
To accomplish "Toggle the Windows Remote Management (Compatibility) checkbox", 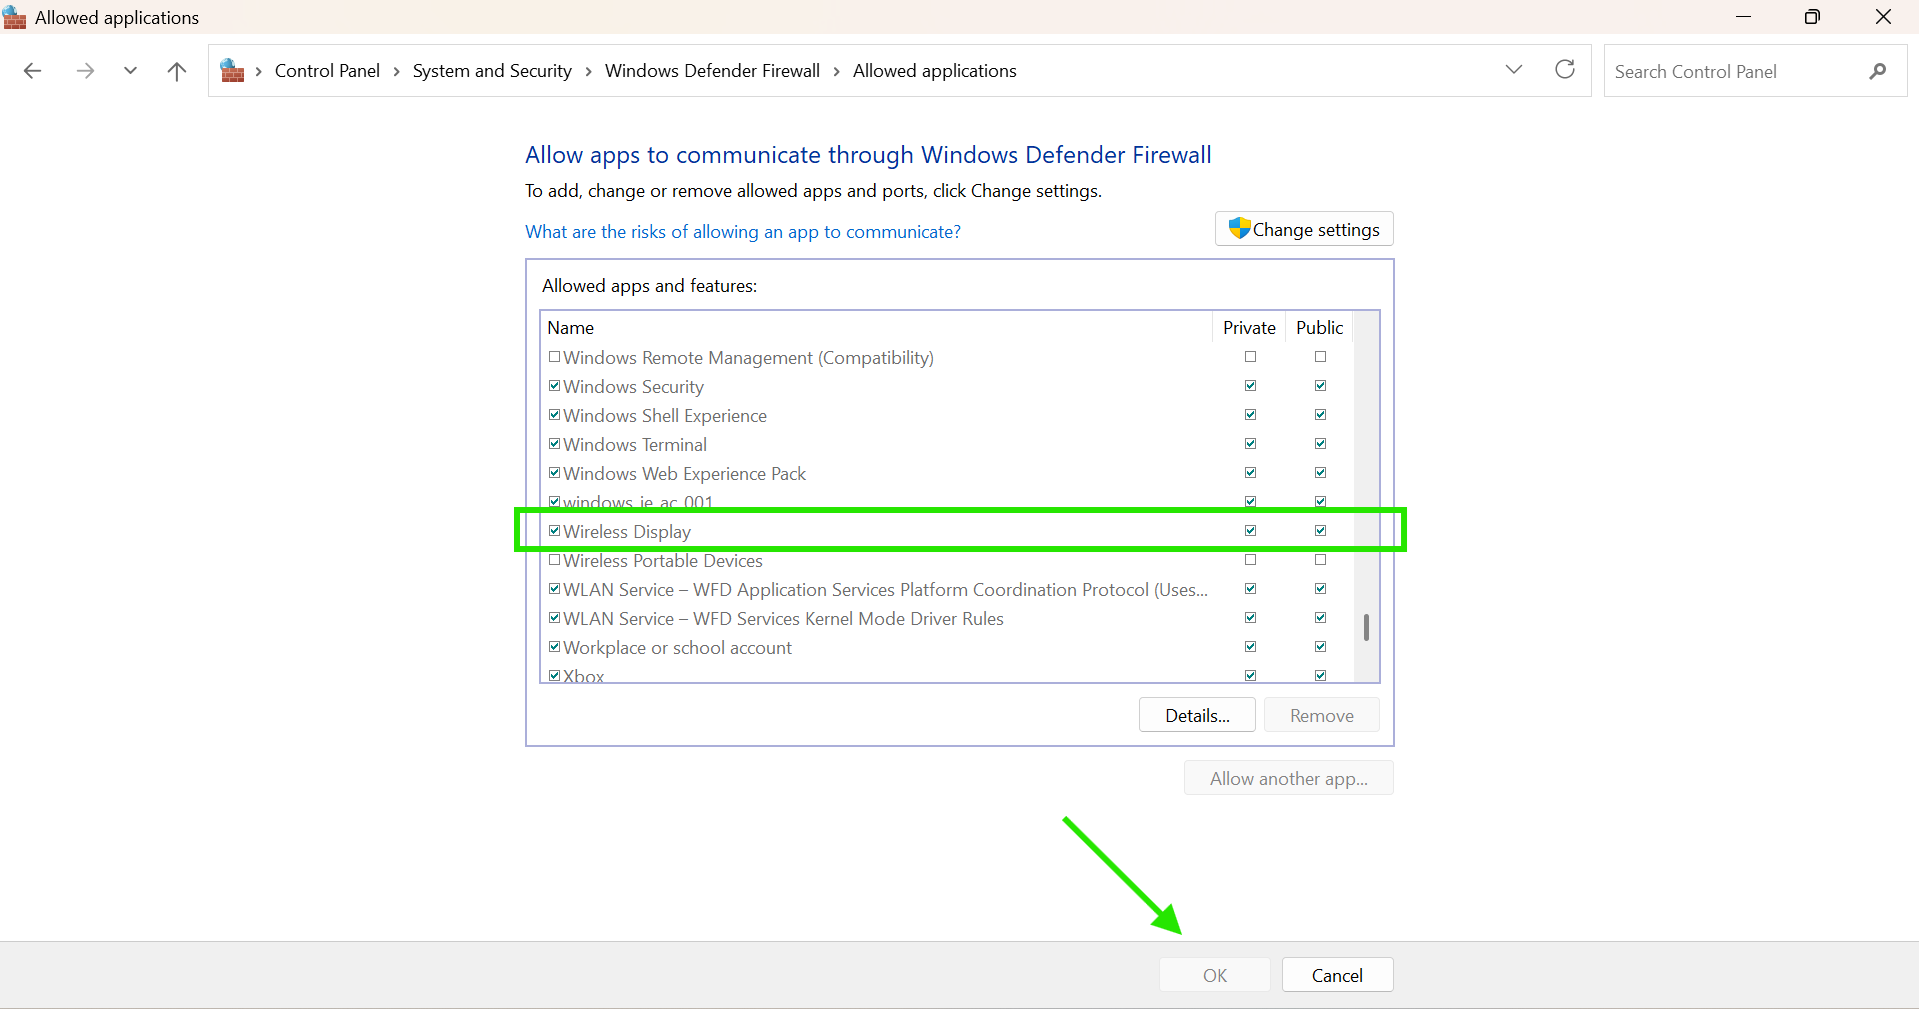I will [554, 356].
